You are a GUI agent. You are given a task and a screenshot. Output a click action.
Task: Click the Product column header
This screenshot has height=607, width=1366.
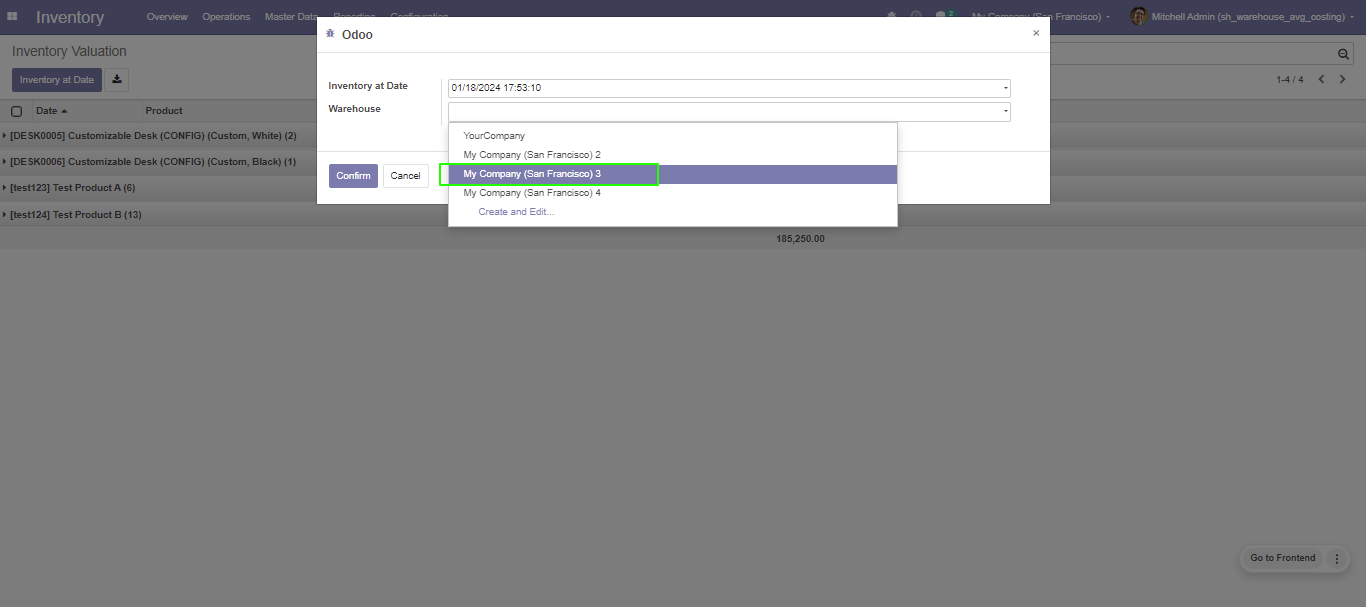(164, 111)
